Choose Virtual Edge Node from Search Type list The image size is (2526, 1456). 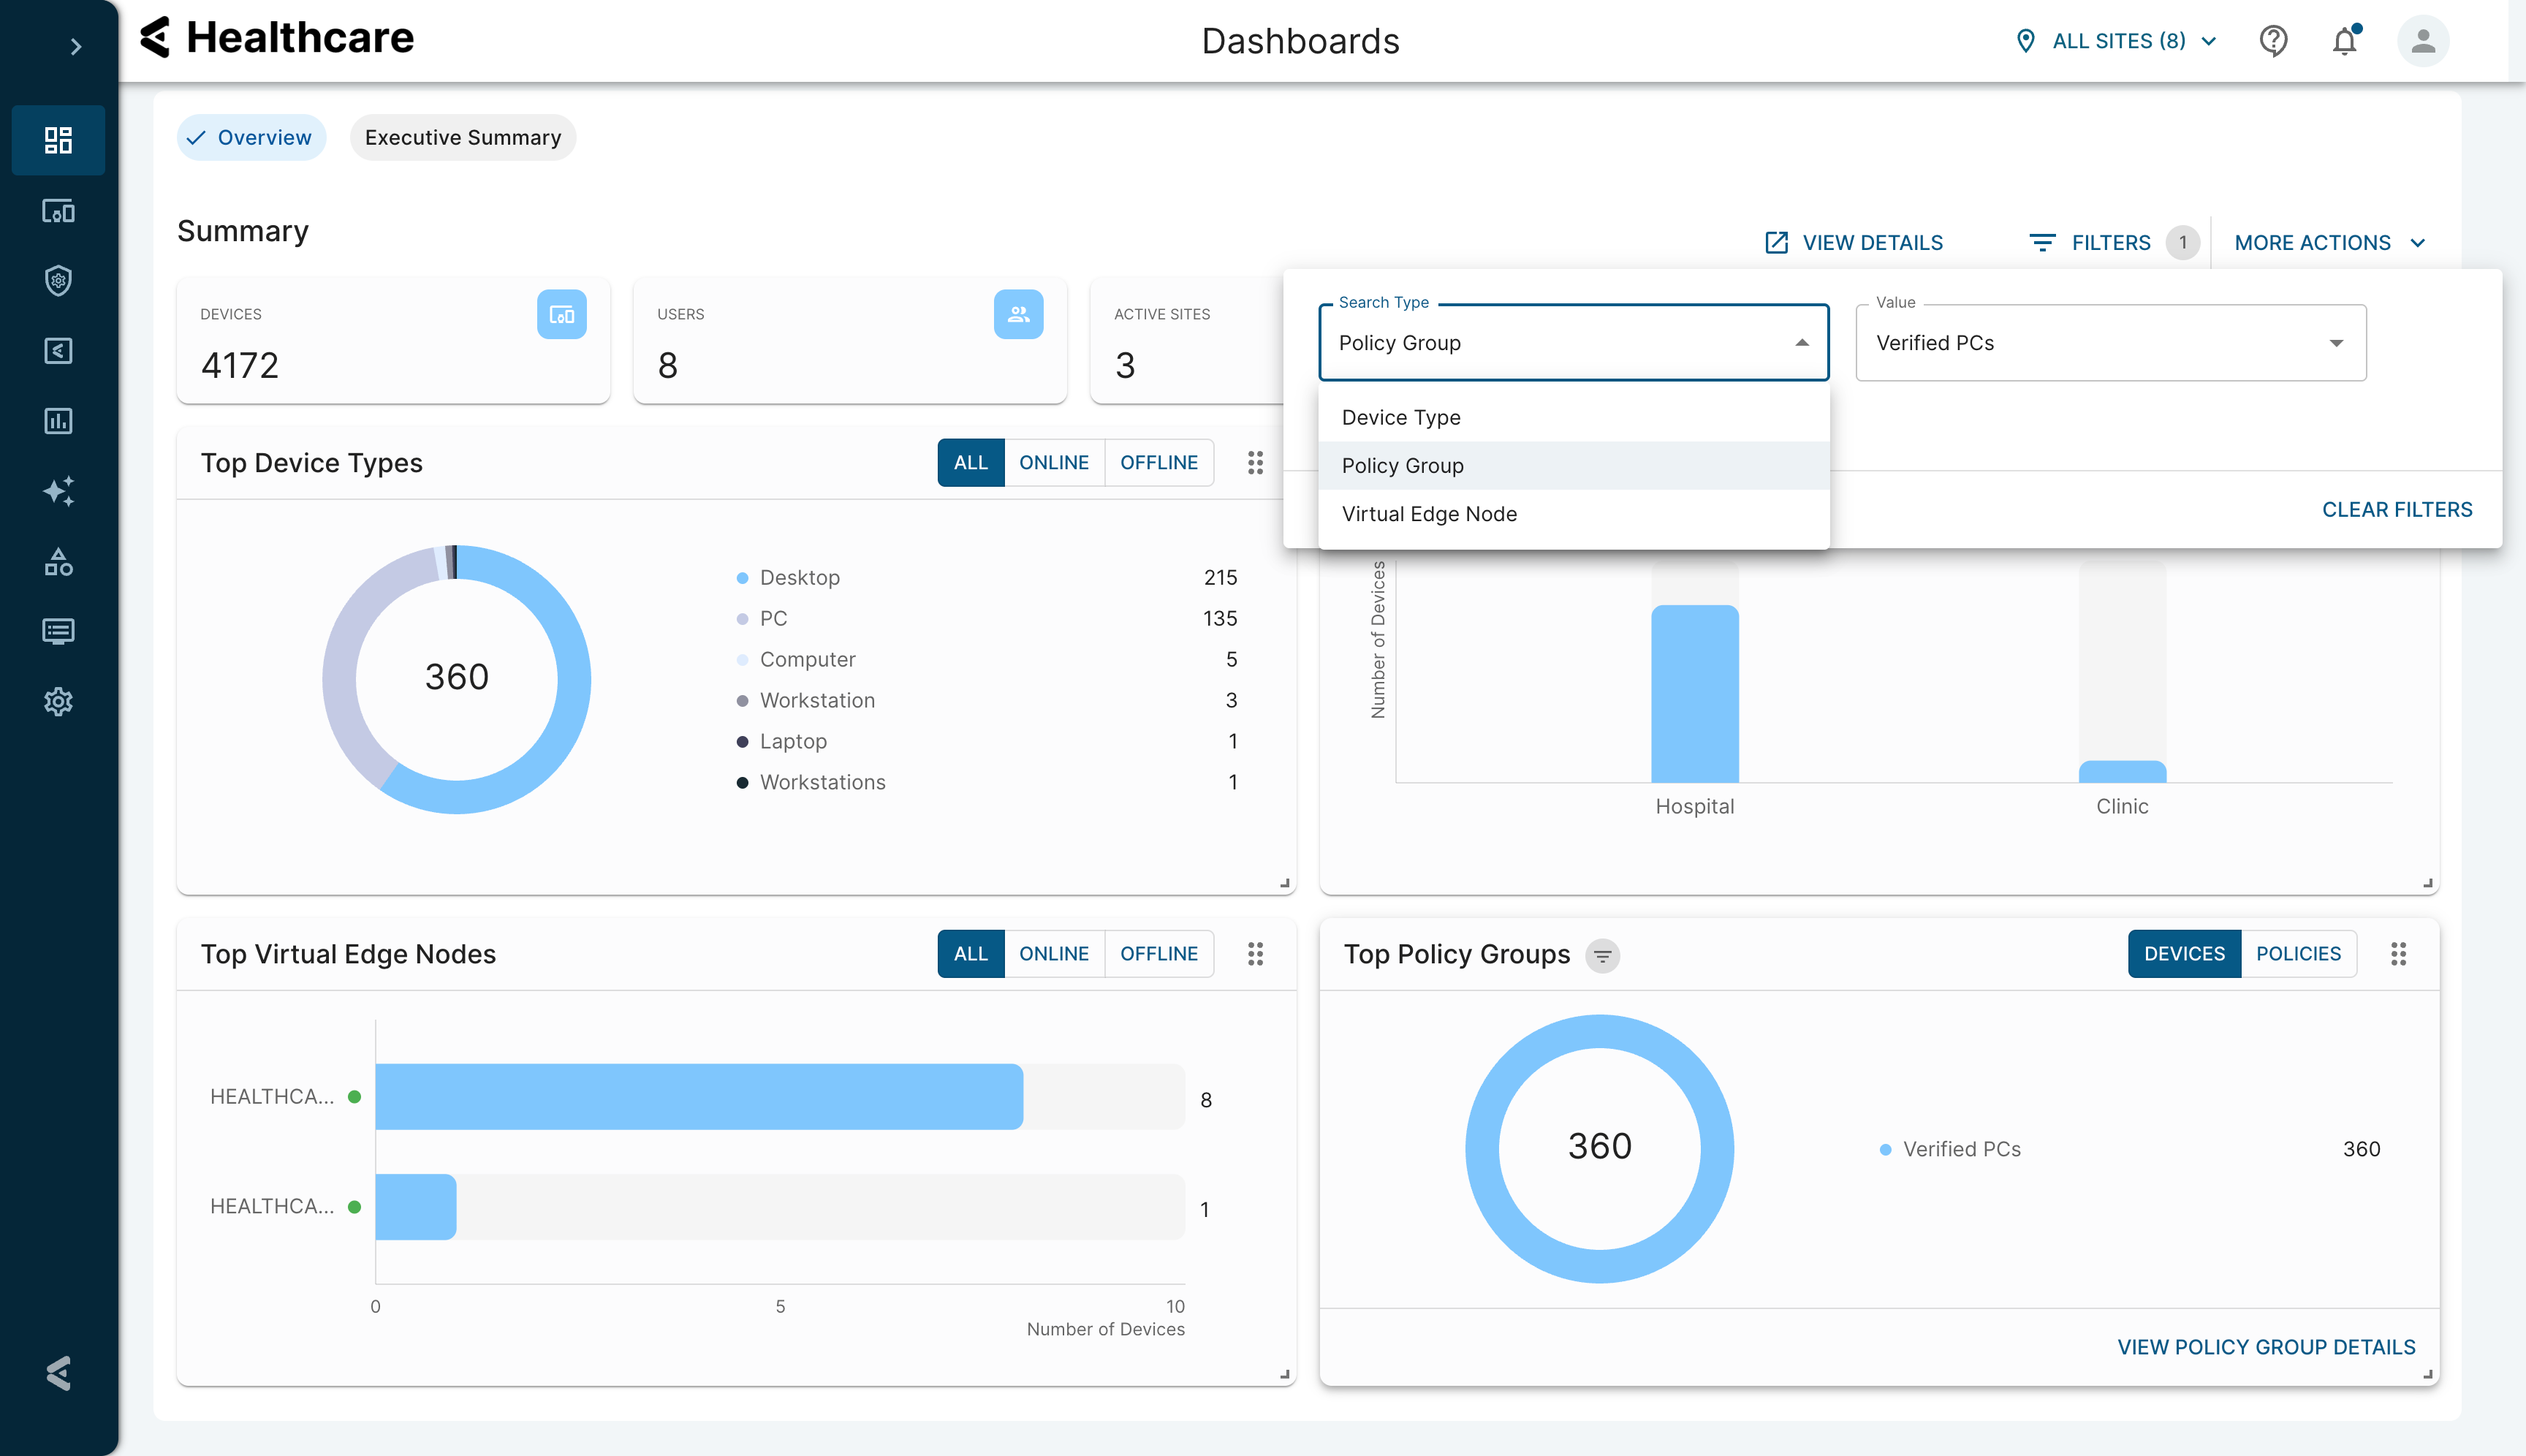[1429, 514]
